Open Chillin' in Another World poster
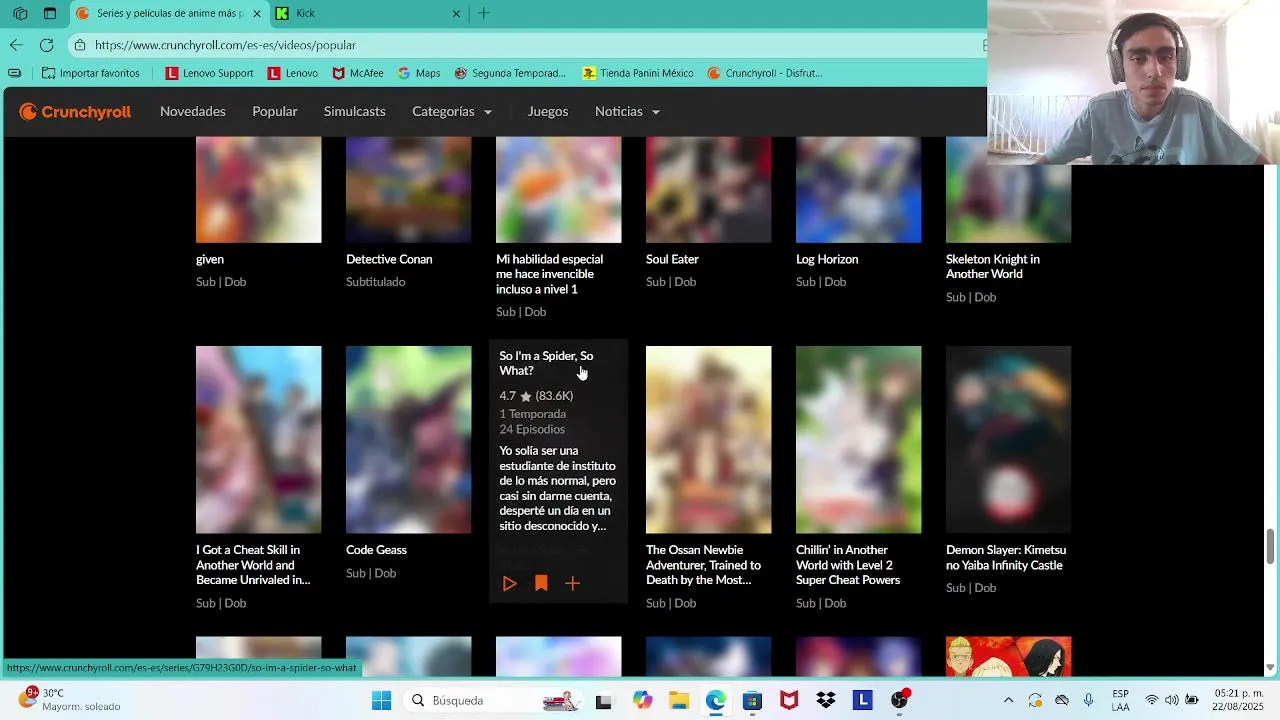Image resolution: width=1280 pixels, height=720 pixels. pos(858,440)
